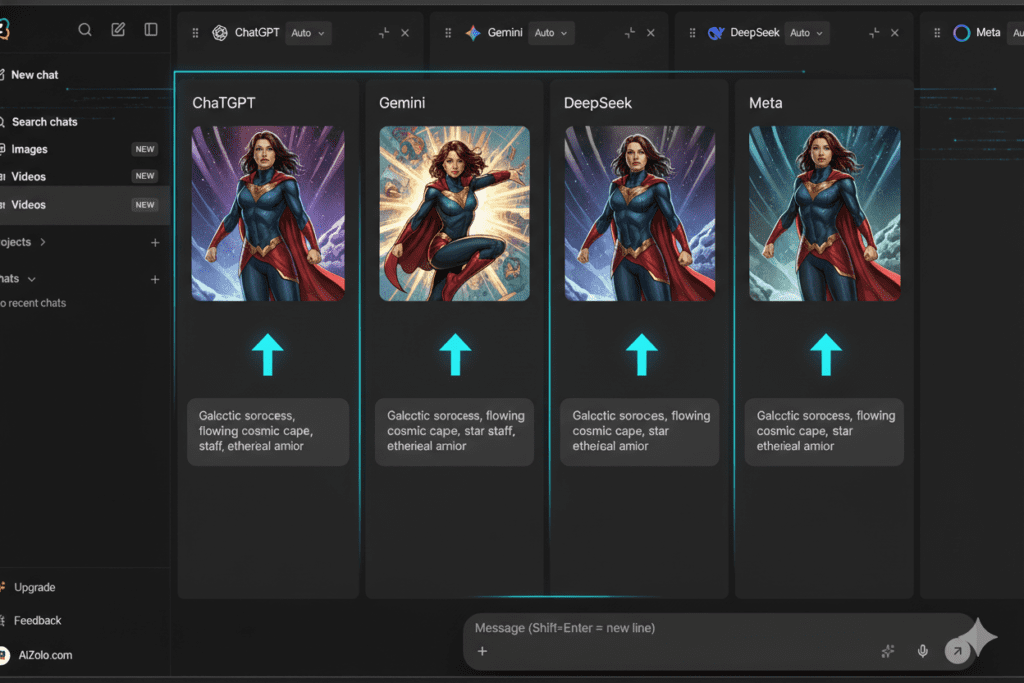The height and width of the screenshot is (683, 1024).
Task: Open the Auto model dropdown for Gemini
Action: point(551,32)
